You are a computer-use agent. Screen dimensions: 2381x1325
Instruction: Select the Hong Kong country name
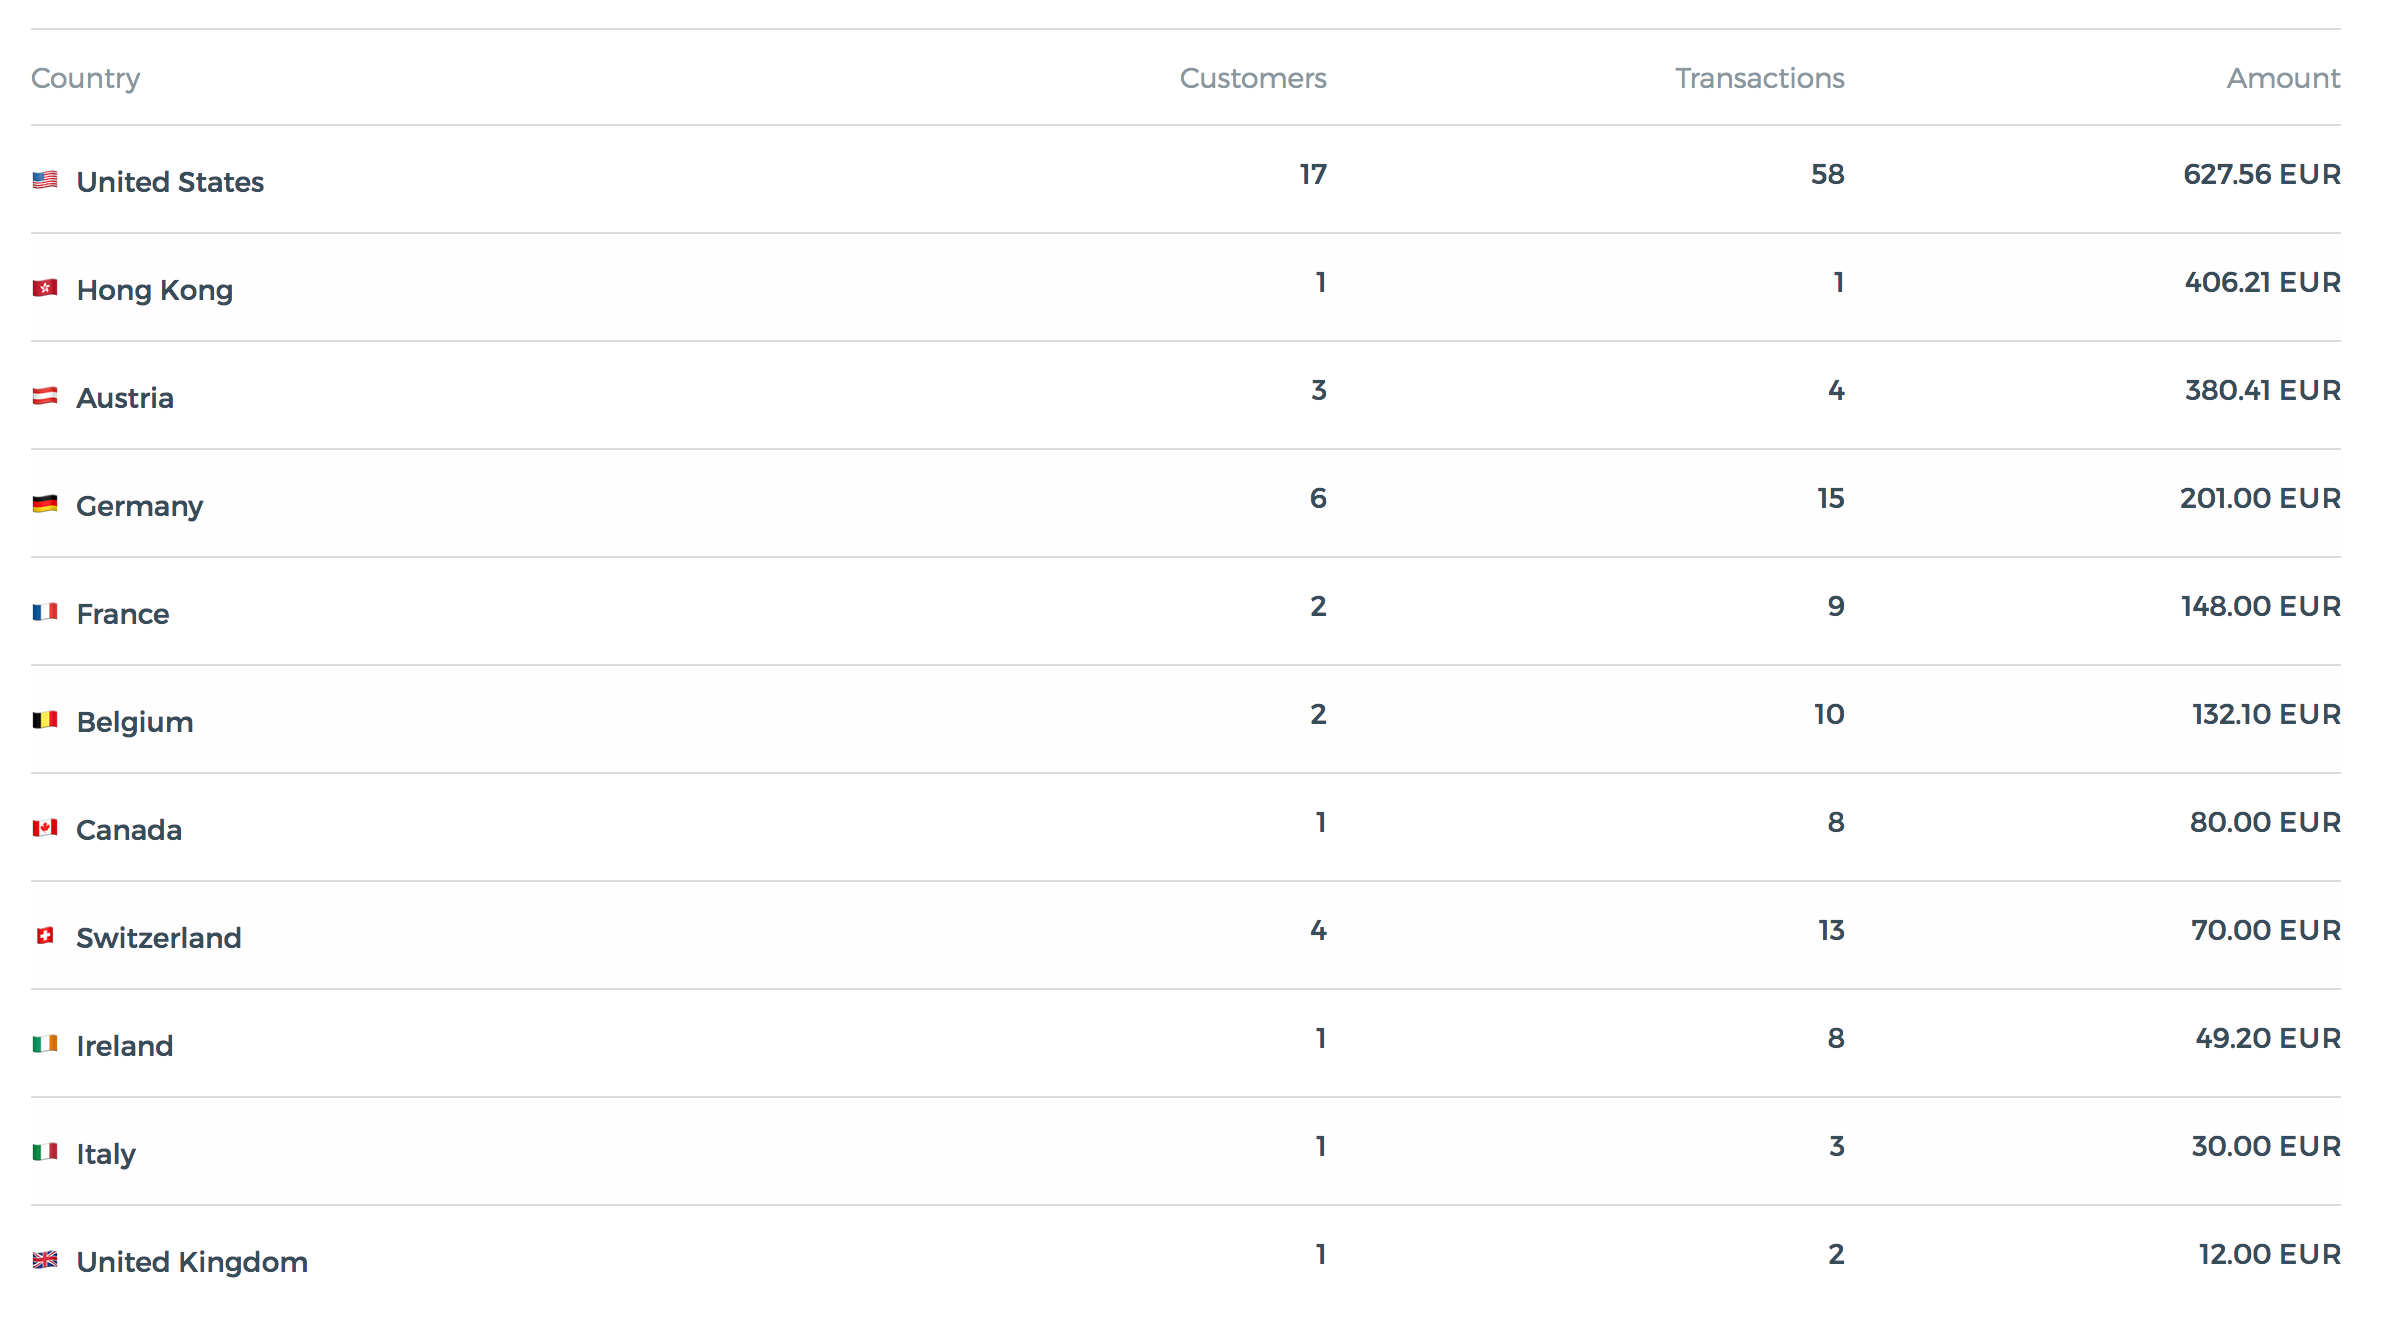click(x=155, y=291)
